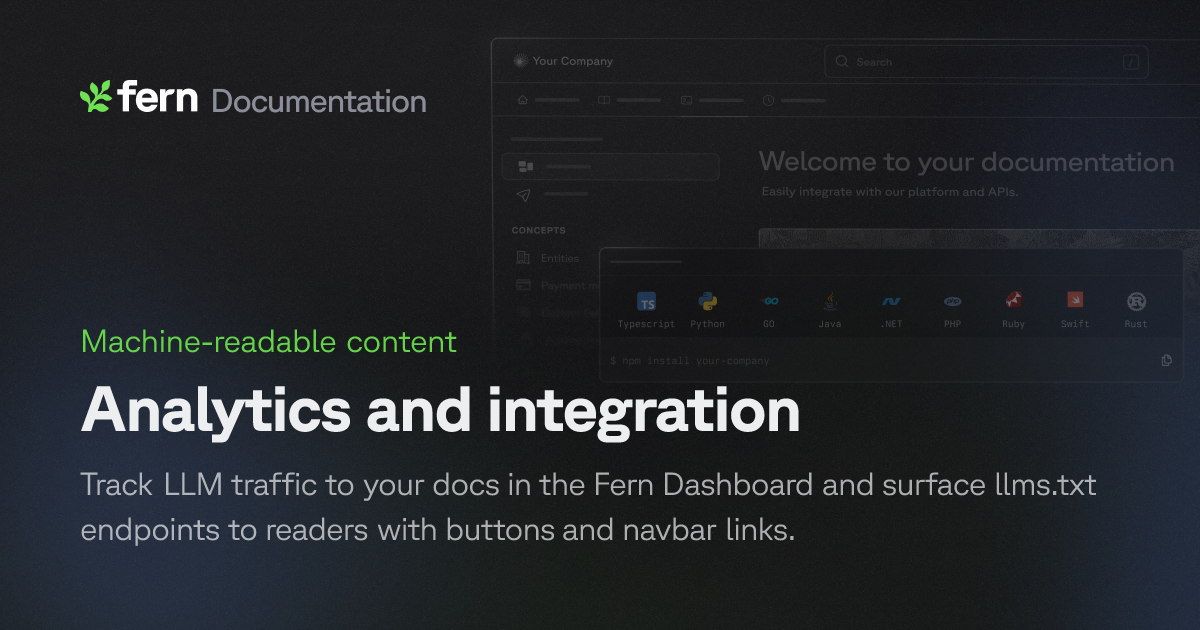
Task: Click the Analytics and integration title
Action: point(440,410)
